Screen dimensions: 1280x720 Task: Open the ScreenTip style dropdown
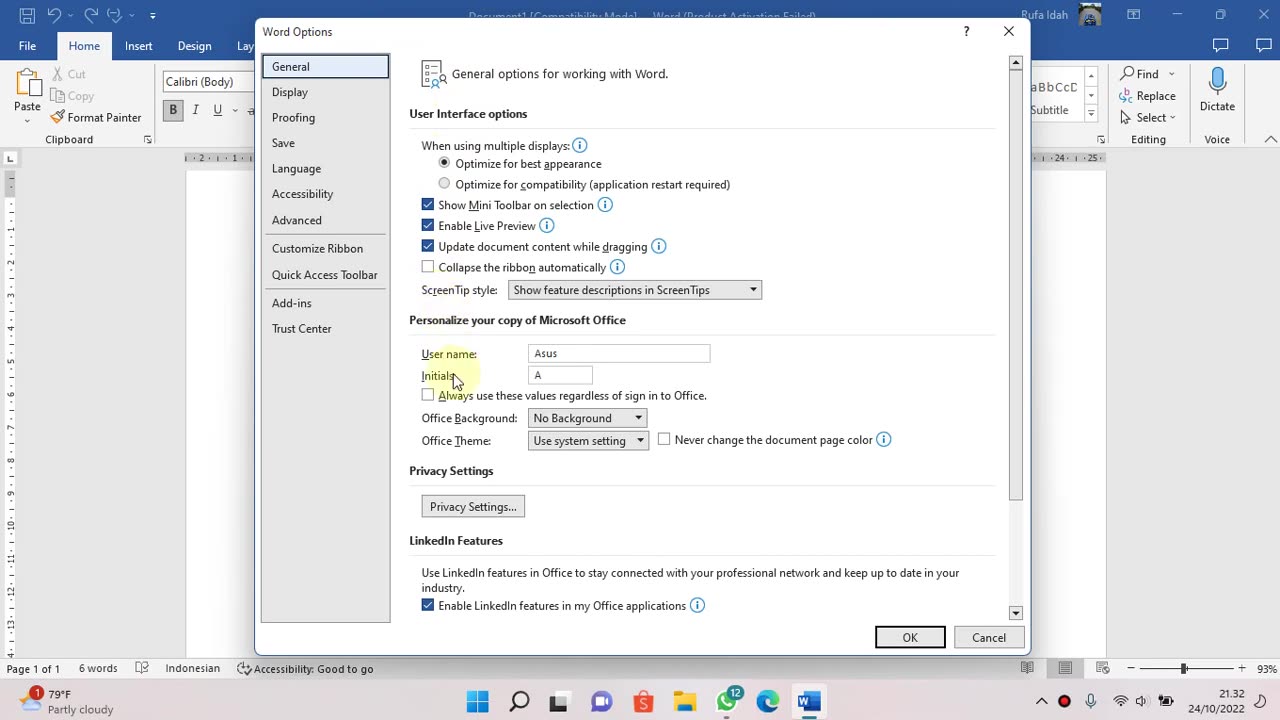(x=635, y=290)
